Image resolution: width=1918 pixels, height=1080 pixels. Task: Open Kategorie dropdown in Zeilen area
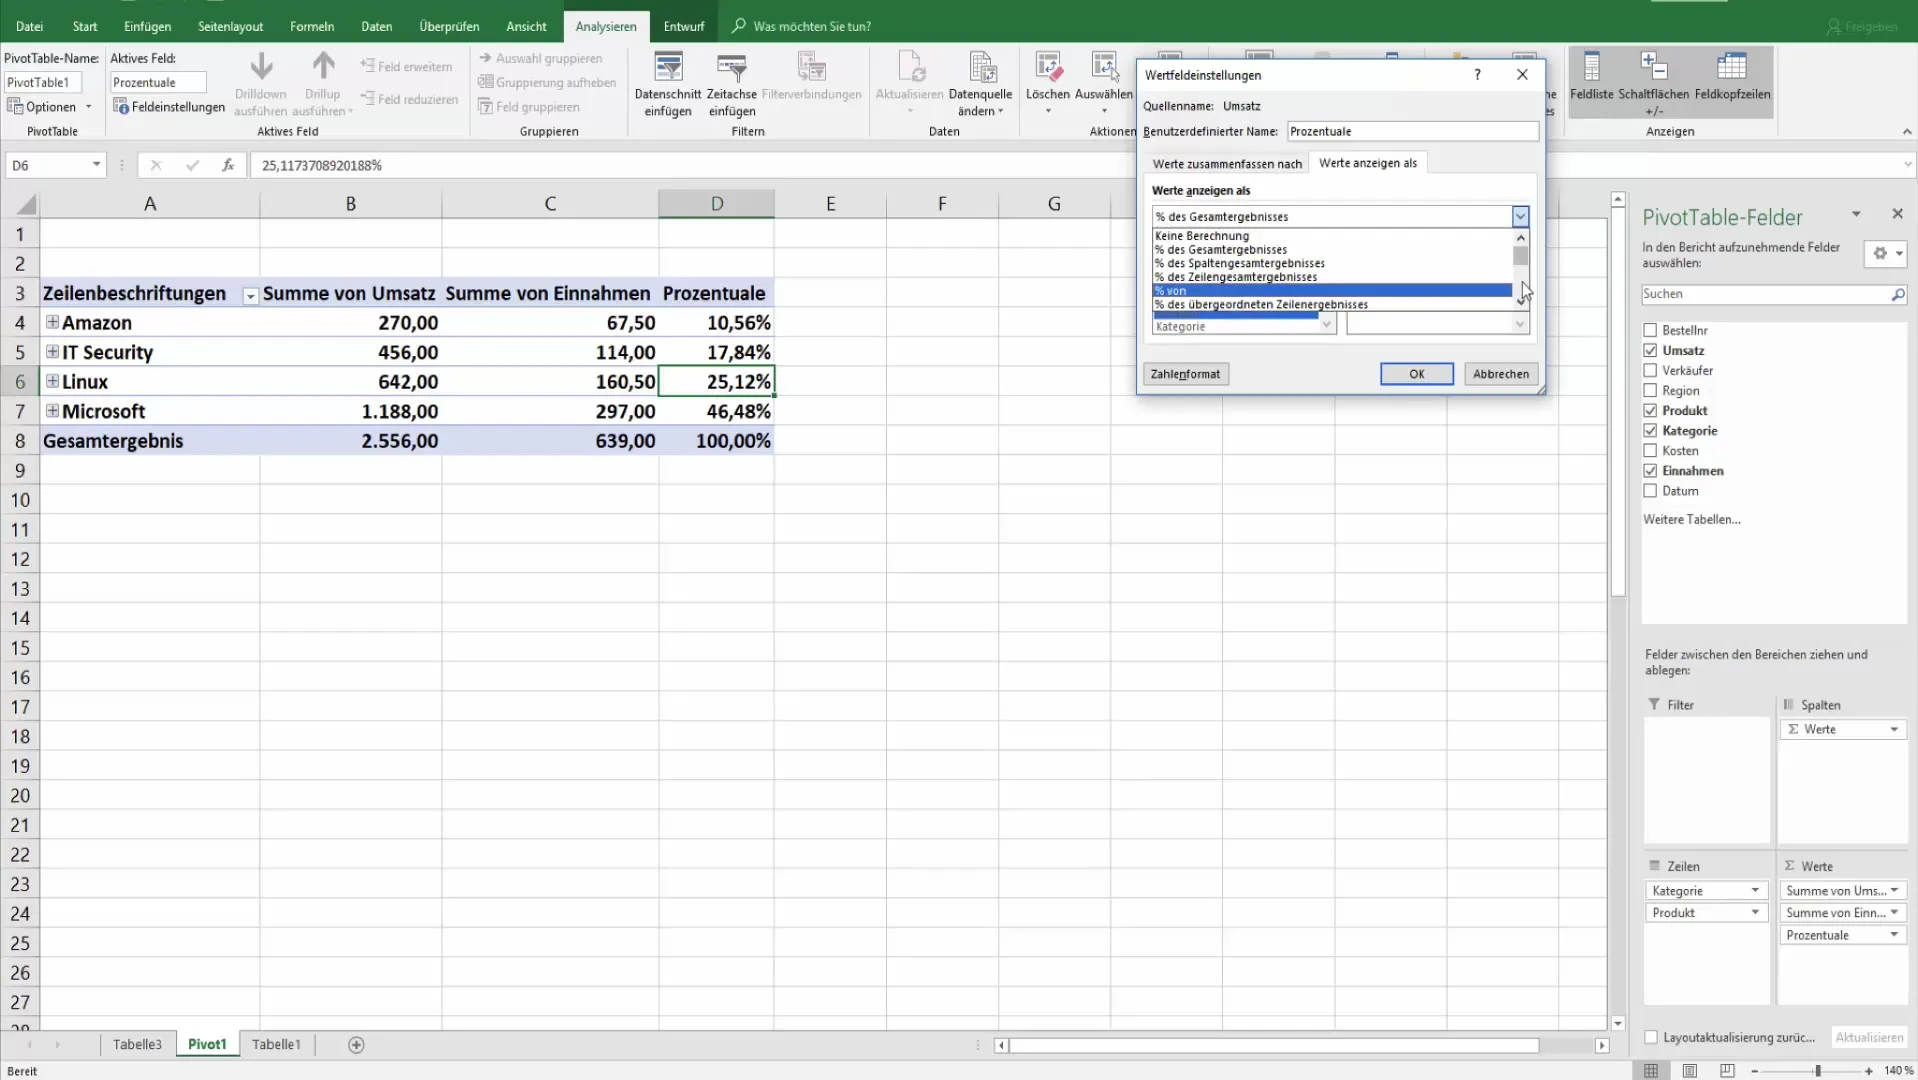point(1755,890)
